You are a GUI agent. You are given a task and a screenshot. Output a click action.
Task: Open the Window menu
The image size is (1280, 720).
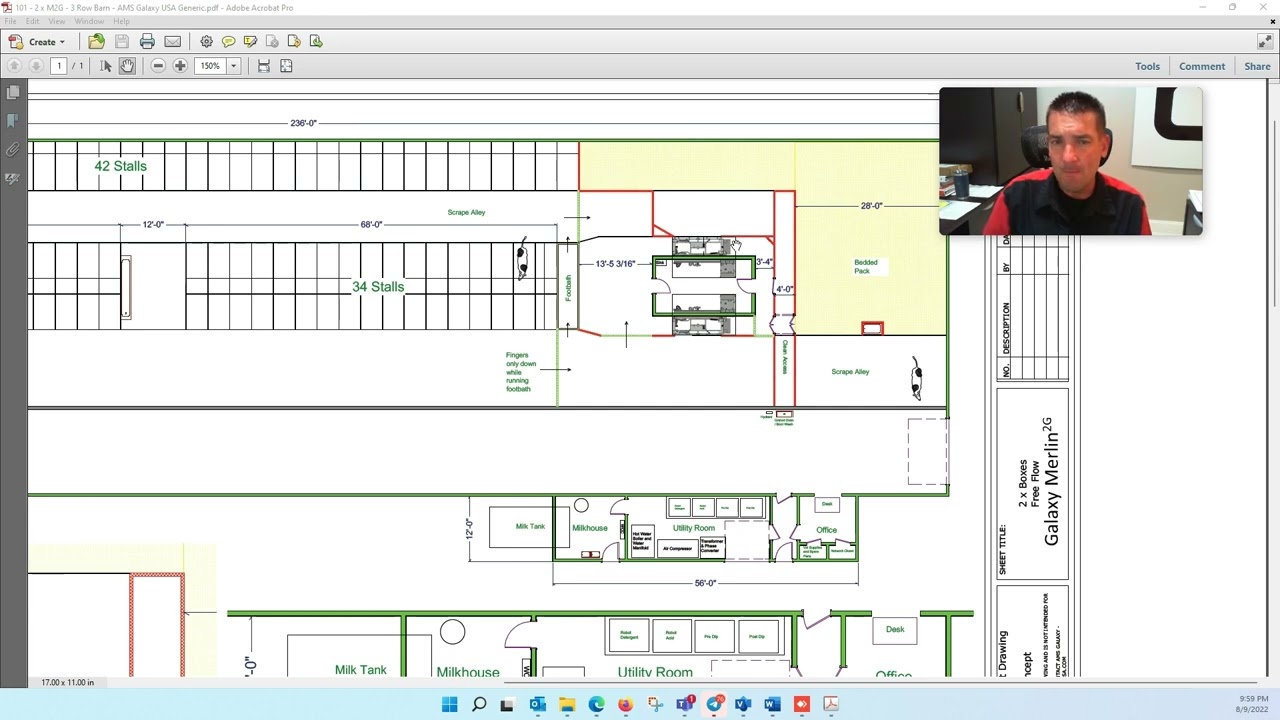[x=89, y=21]
